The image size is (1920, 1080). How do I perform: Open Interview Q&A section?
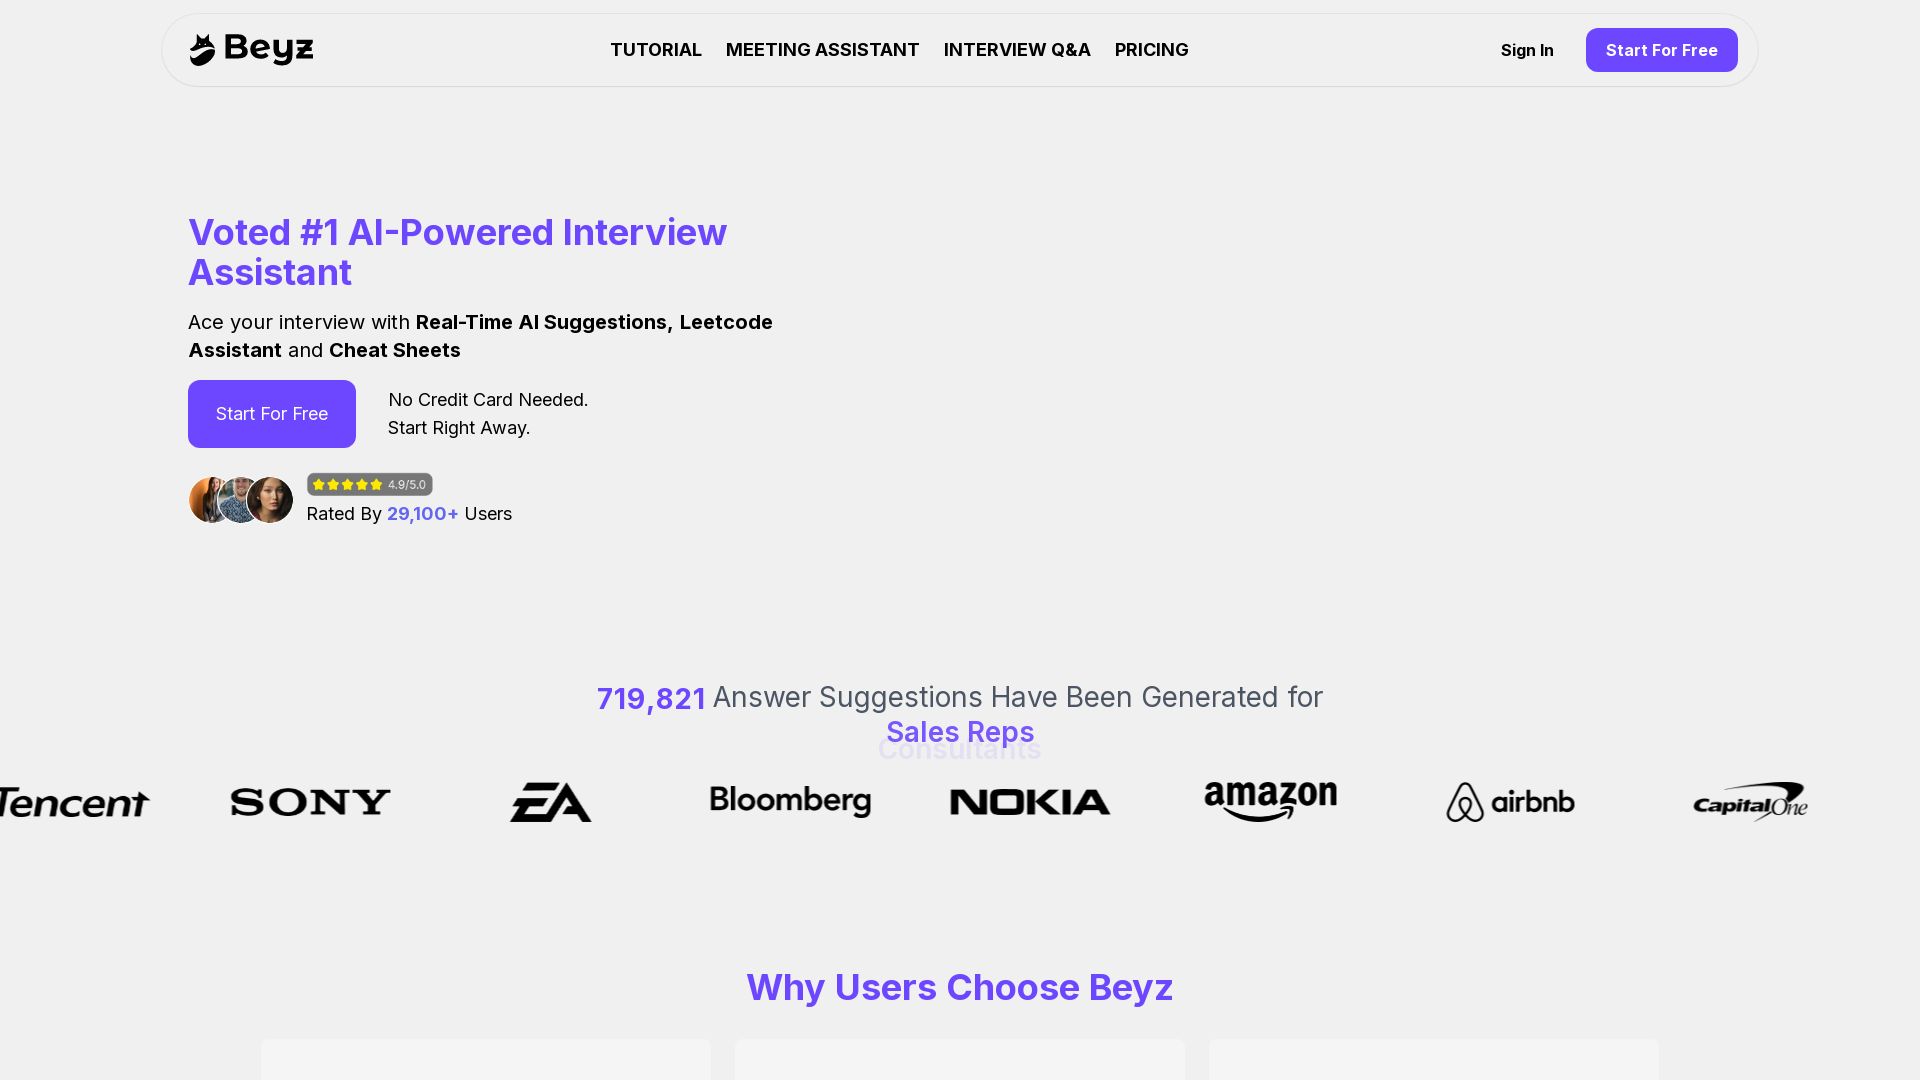click(1017, 50)
